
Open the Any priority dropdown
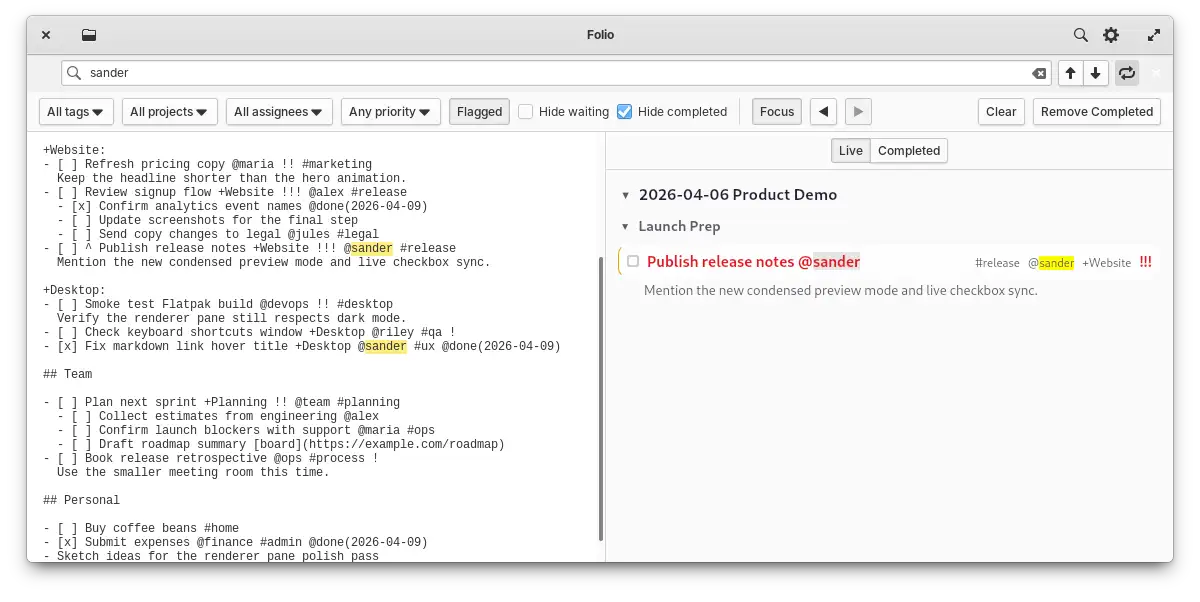pos(391,112)
